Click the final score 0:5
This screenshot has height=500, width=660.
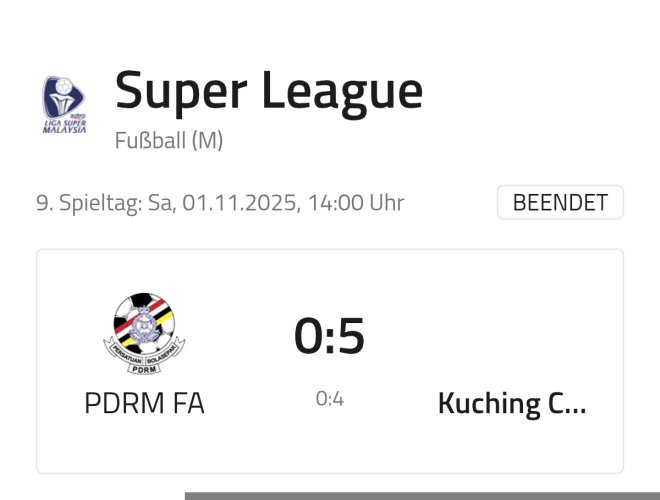click(329, 336)
